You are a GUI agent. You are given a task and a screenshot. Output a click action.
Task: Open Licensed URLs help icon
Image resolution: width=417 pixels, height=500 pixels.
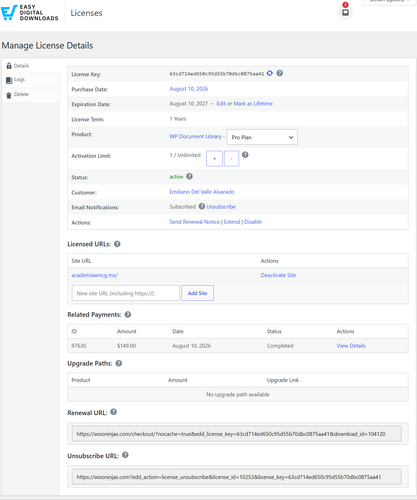click(x=117, y=244)
